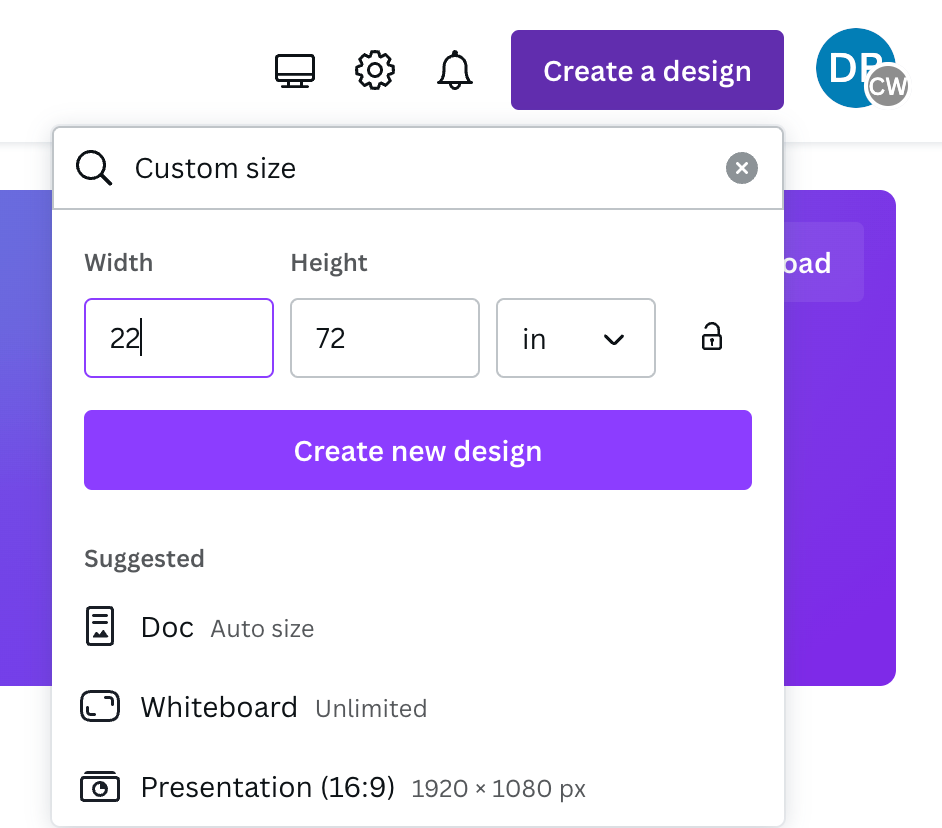The height and width of the screenshot is (828, 942).
Task: Select Presentation (16:9) from suggestions
Action: [268, 788]
